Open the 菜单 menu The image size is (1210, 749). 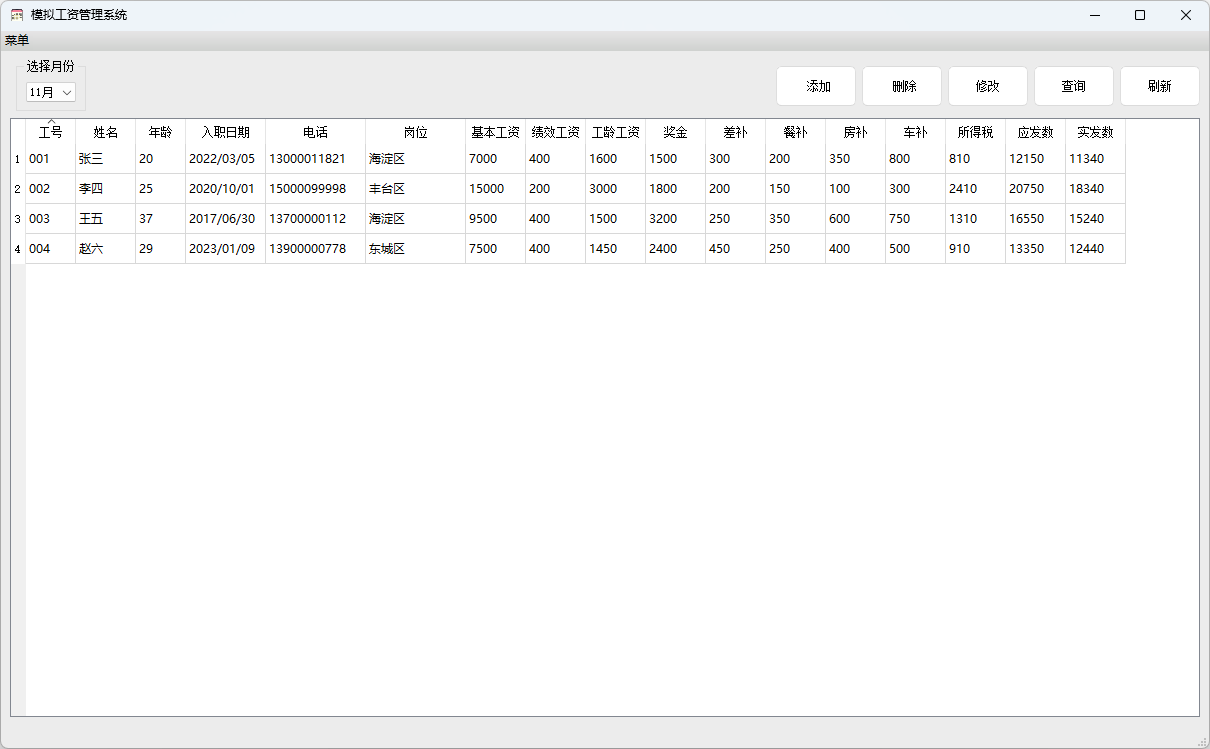[x=17, y=41]
